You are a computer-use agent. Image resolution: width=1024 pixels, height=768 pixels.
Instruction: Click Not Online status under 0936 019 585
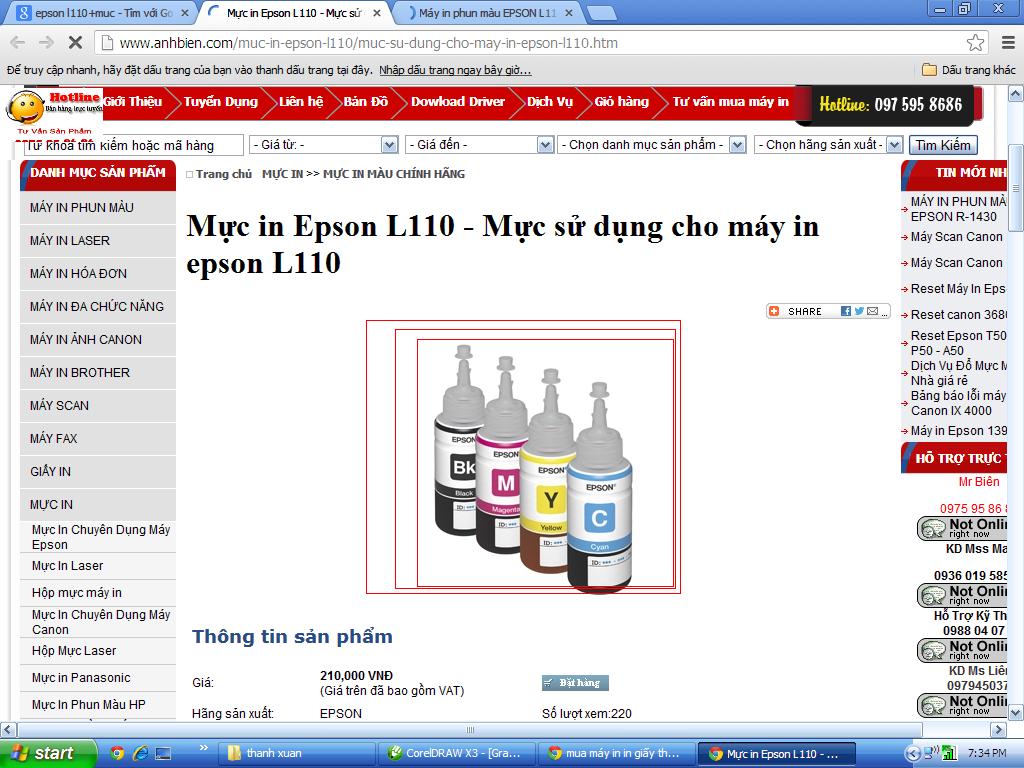pos(963,595)
